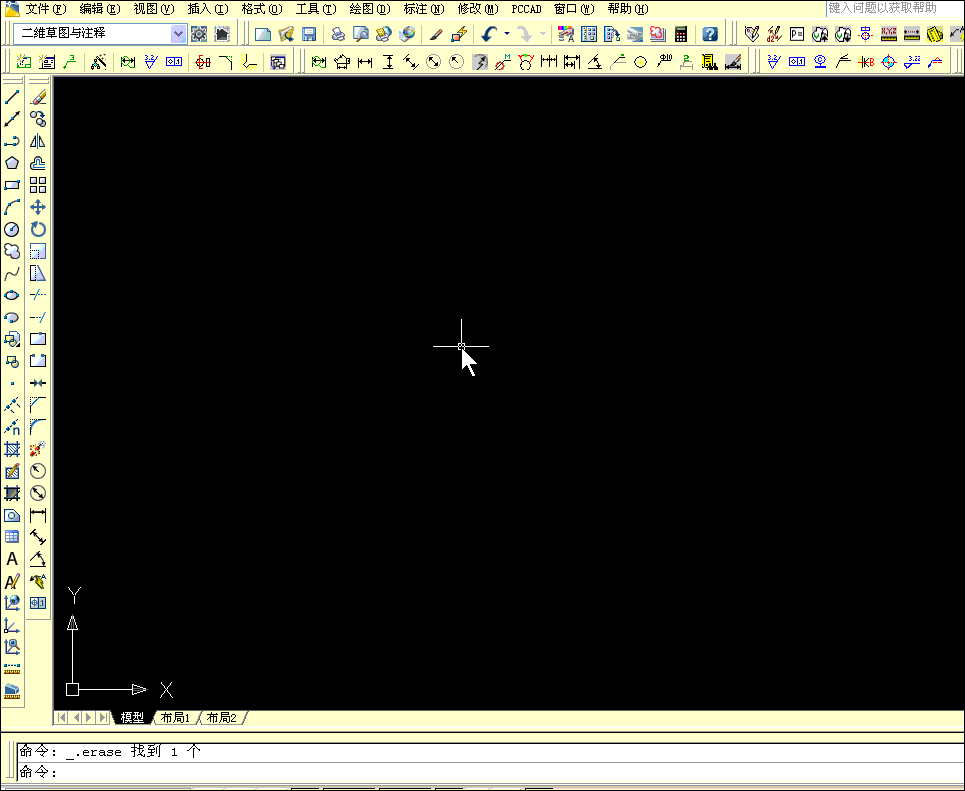Expand the Undo history dropdown arrow

click(x=506, y=33)
